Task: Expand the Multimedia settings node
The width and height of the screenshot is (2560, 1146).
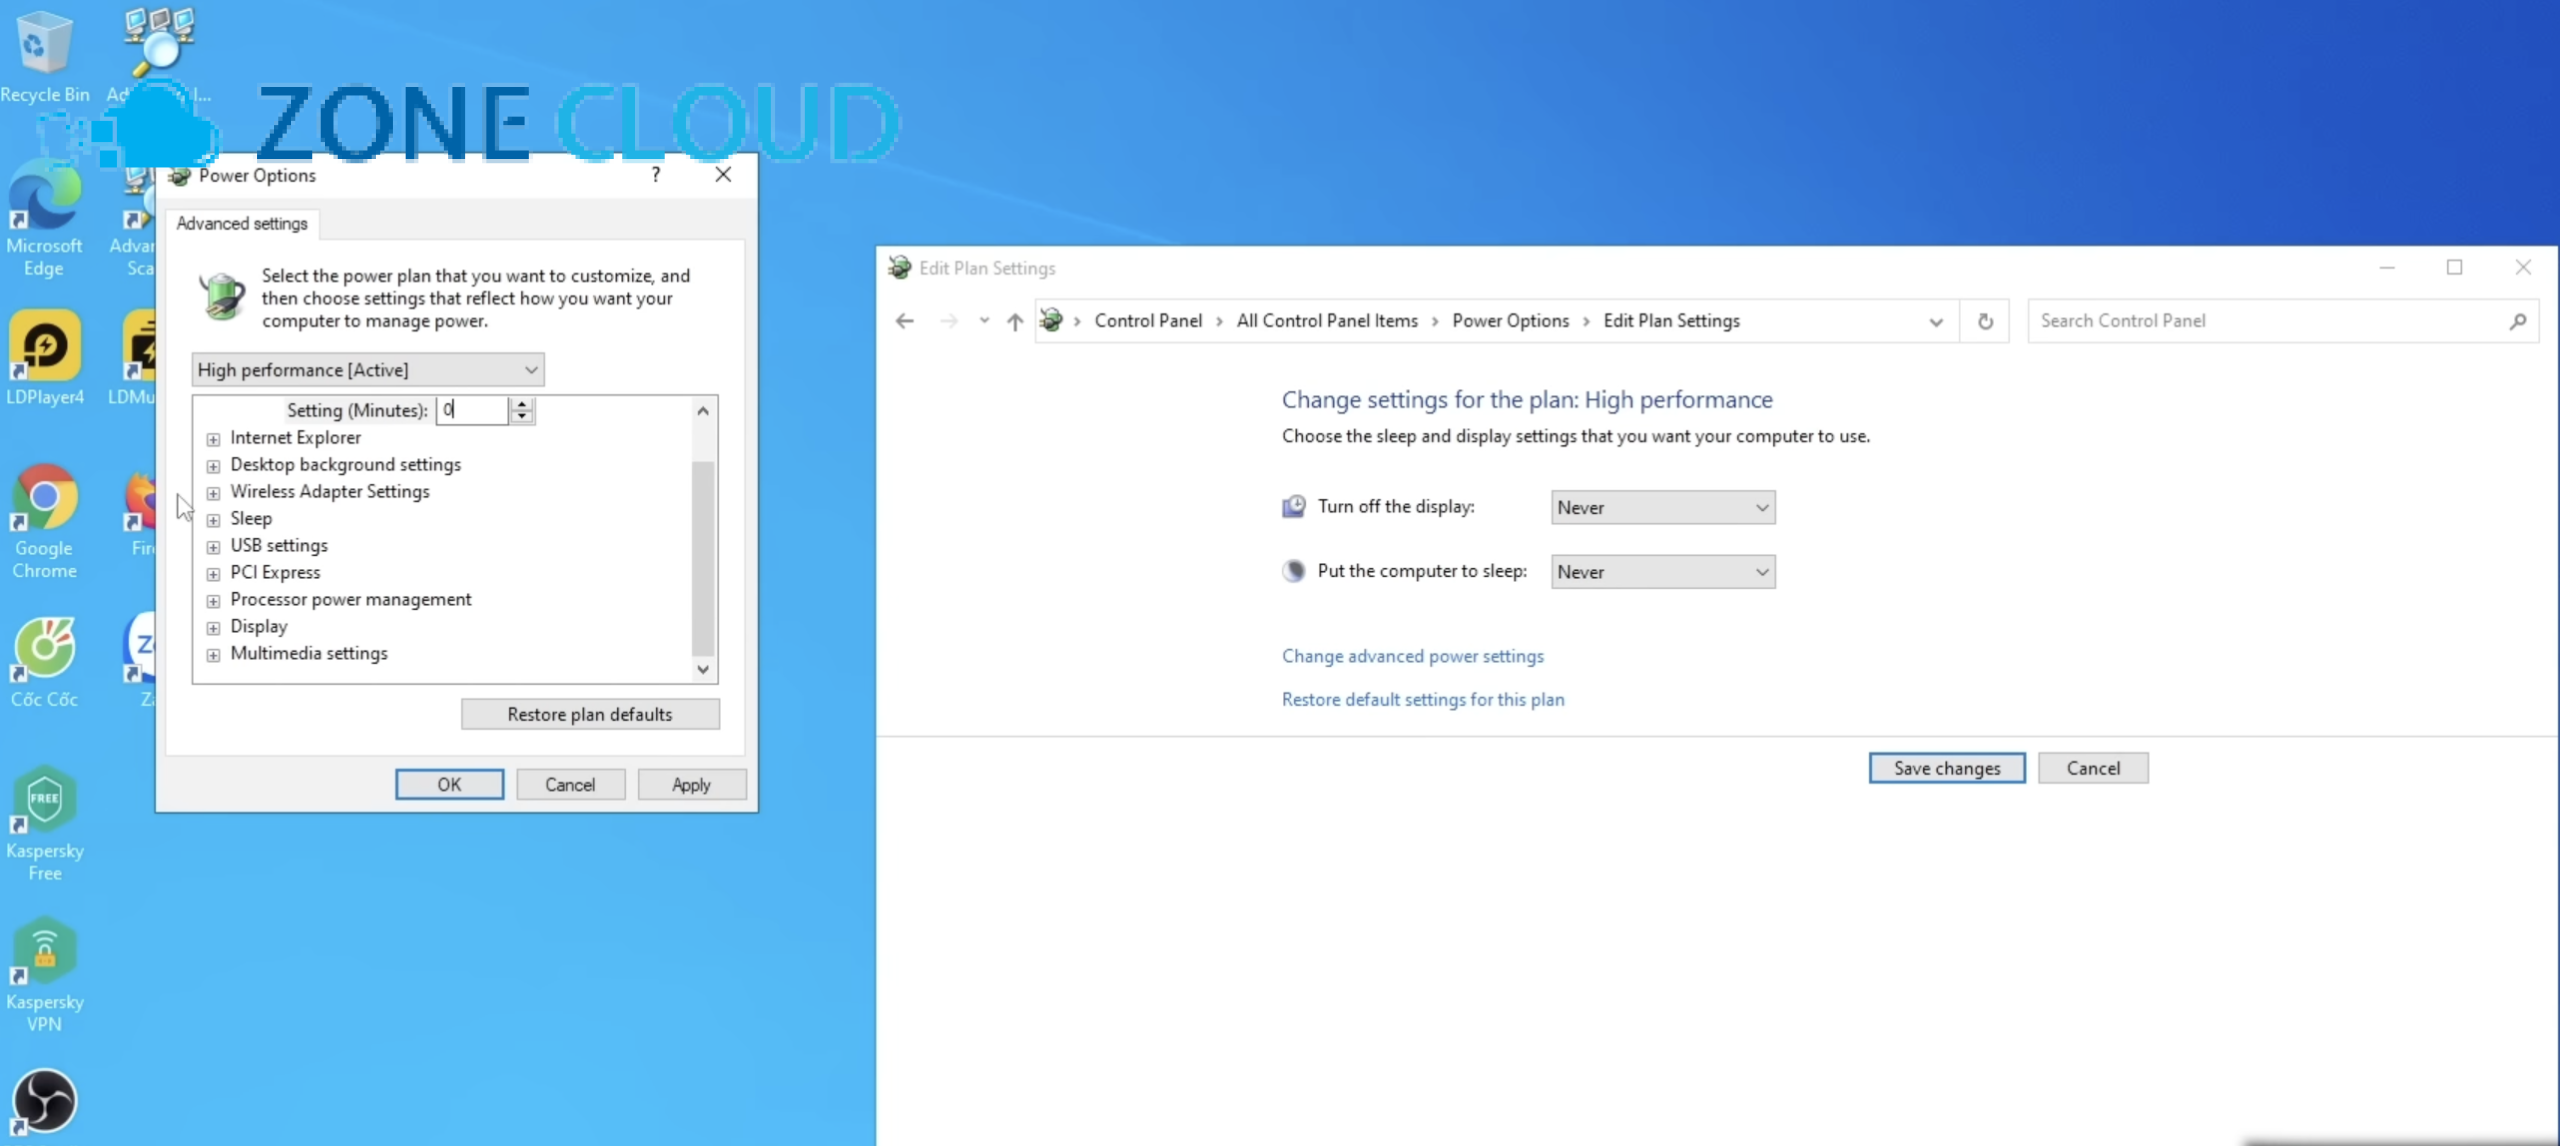Action: coord(213,655)
